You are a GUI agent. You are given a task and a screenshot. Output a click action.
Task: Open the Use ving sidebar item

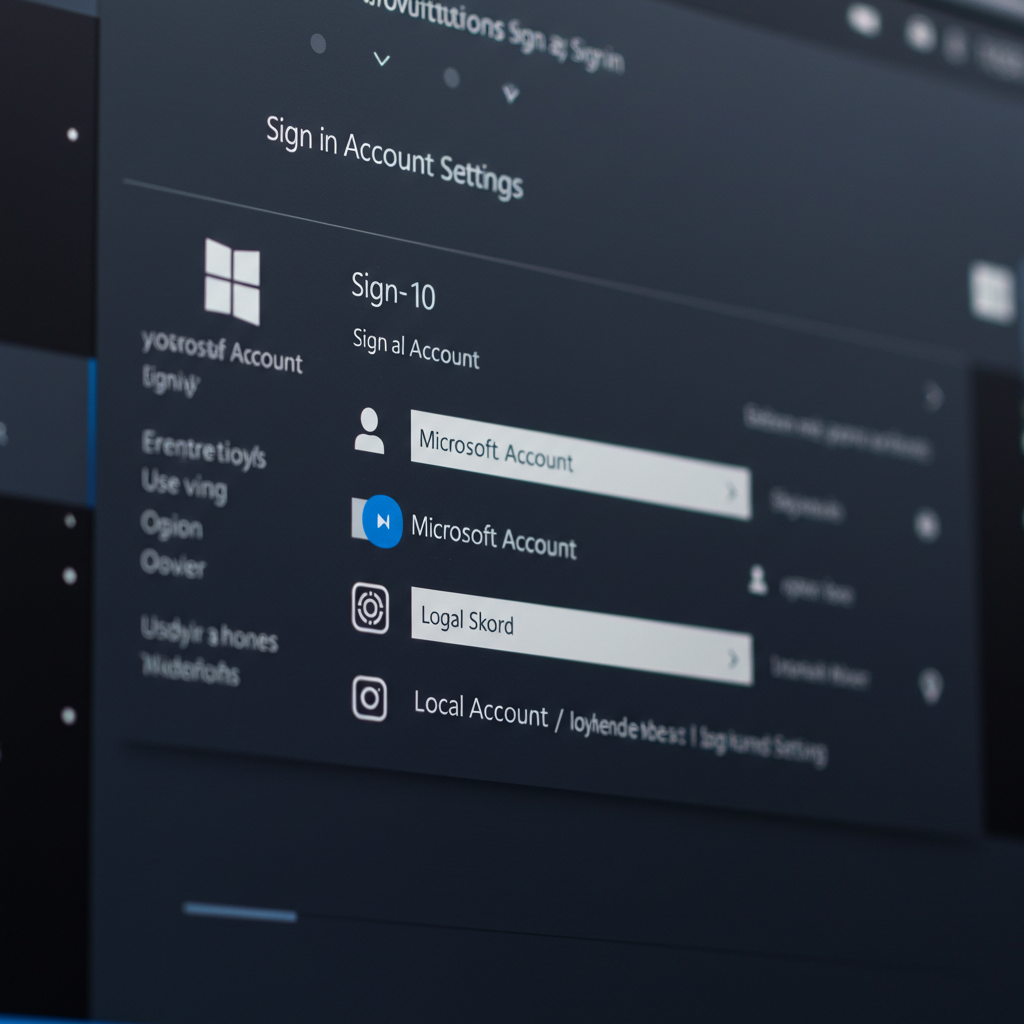[x=184, y=486]
